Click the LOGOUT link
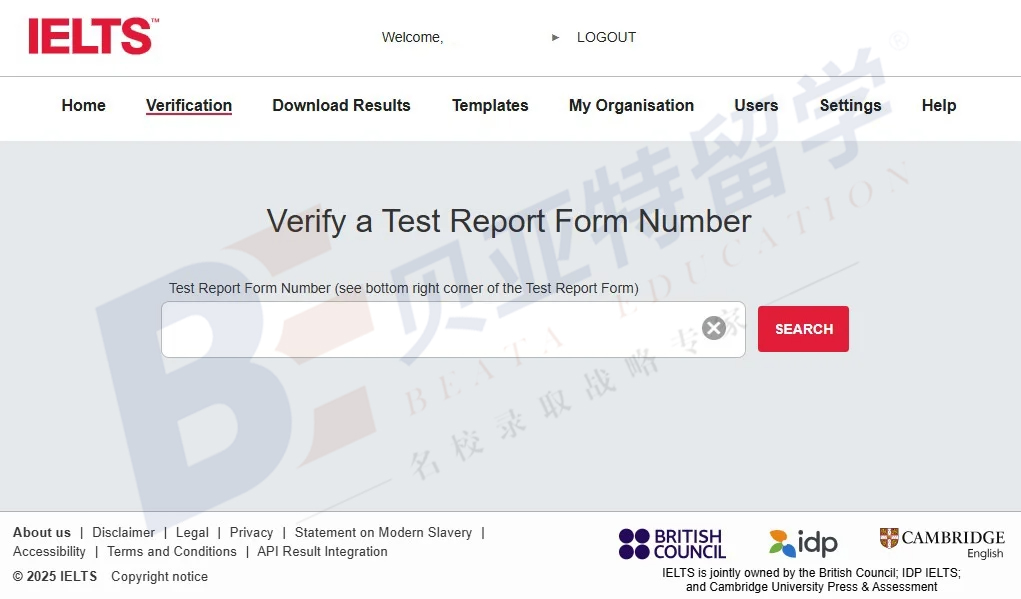 click(606, 38)
